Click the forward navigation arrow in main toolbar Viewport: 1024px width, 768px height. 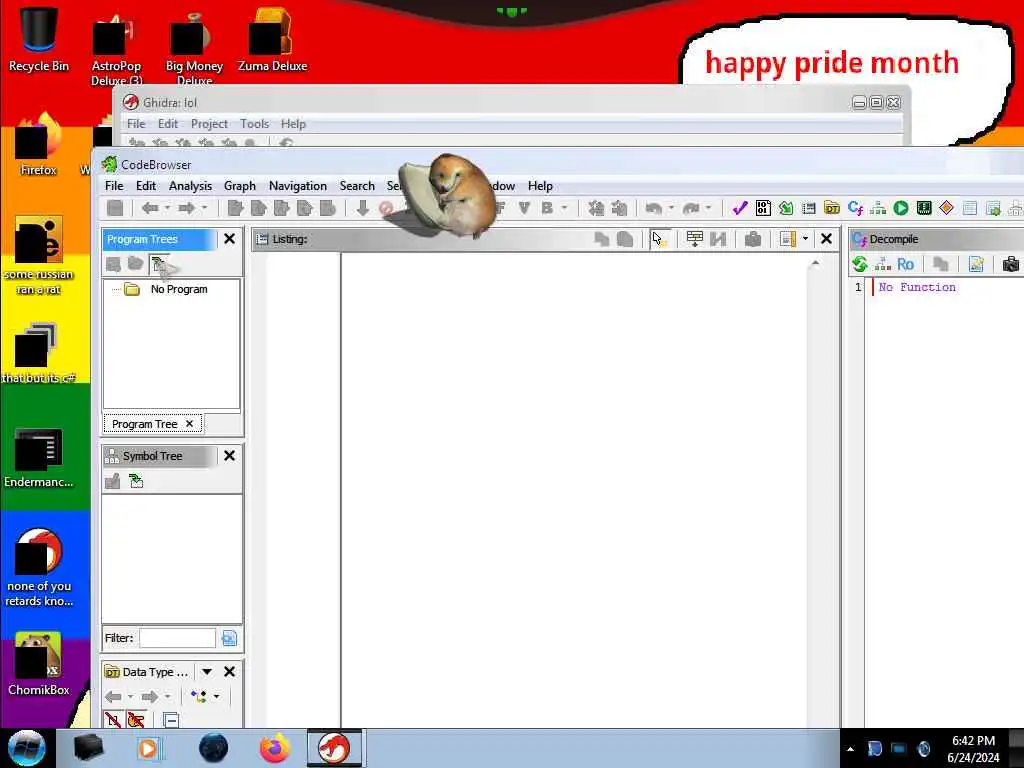(x=186, y=208)
